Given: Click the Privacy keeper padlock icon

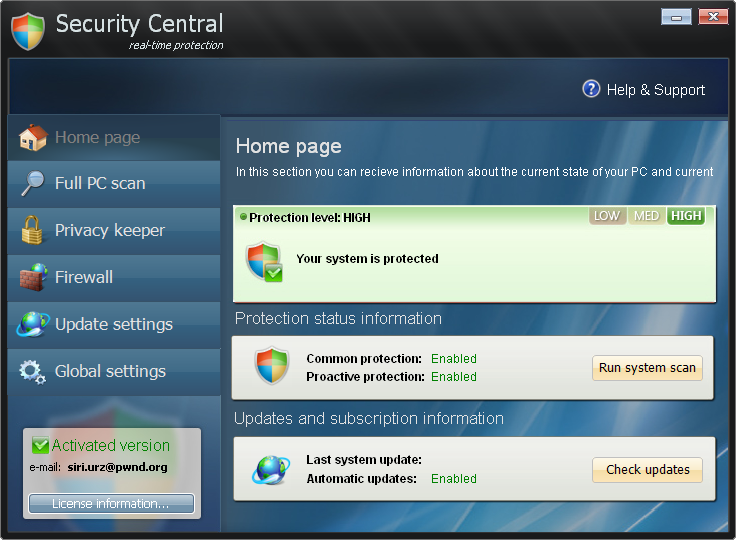Looking at the screenshot, I should coord(32,230).
